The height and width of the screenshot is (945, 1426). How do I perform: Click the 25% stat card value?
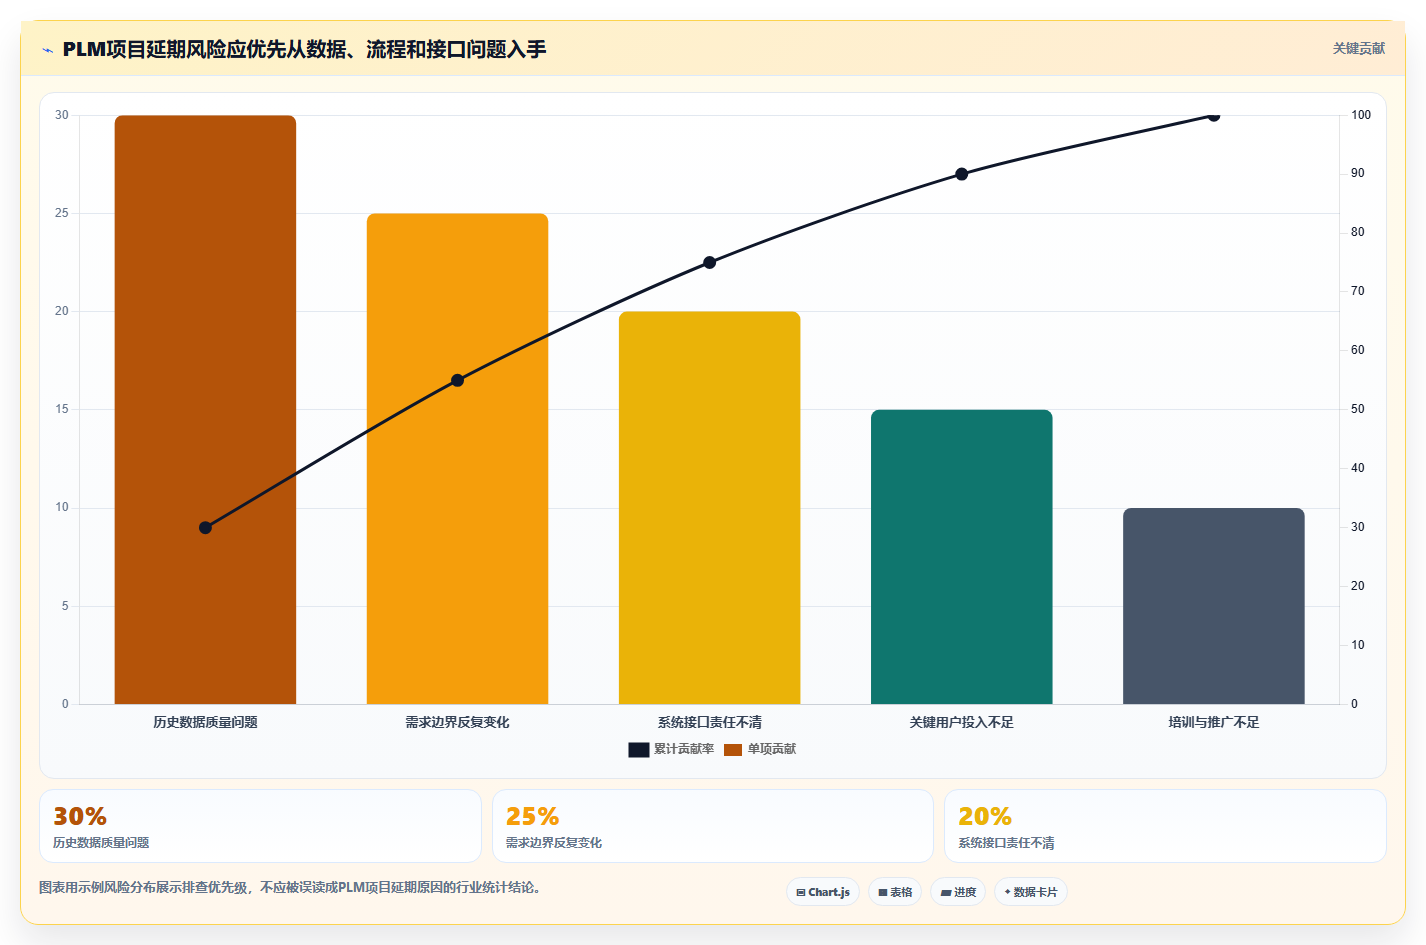click(x=532, y=817)
